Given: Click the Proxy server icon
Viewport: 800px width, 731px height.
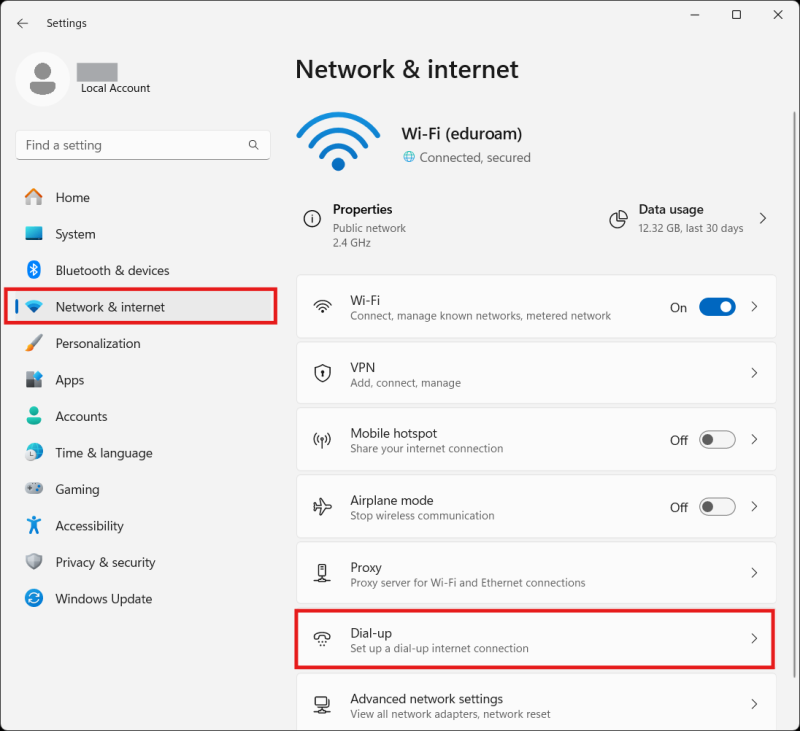Looking at the screenshot, I should (x=322, y=573).
